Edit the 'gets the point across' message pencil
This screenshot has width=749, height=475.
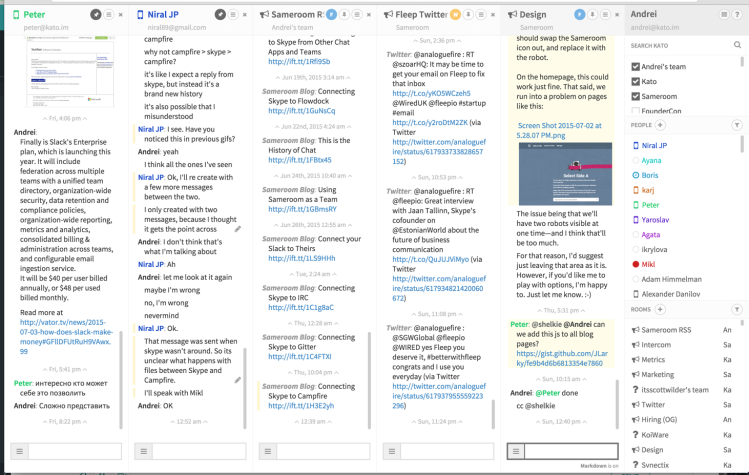tap(237, 229)
